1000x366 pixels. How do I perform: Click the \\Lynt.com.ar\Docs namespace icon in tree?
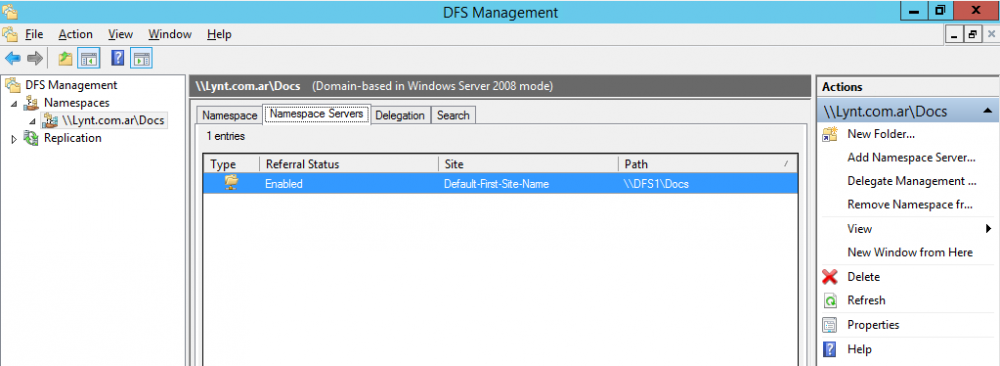(49, 120)
